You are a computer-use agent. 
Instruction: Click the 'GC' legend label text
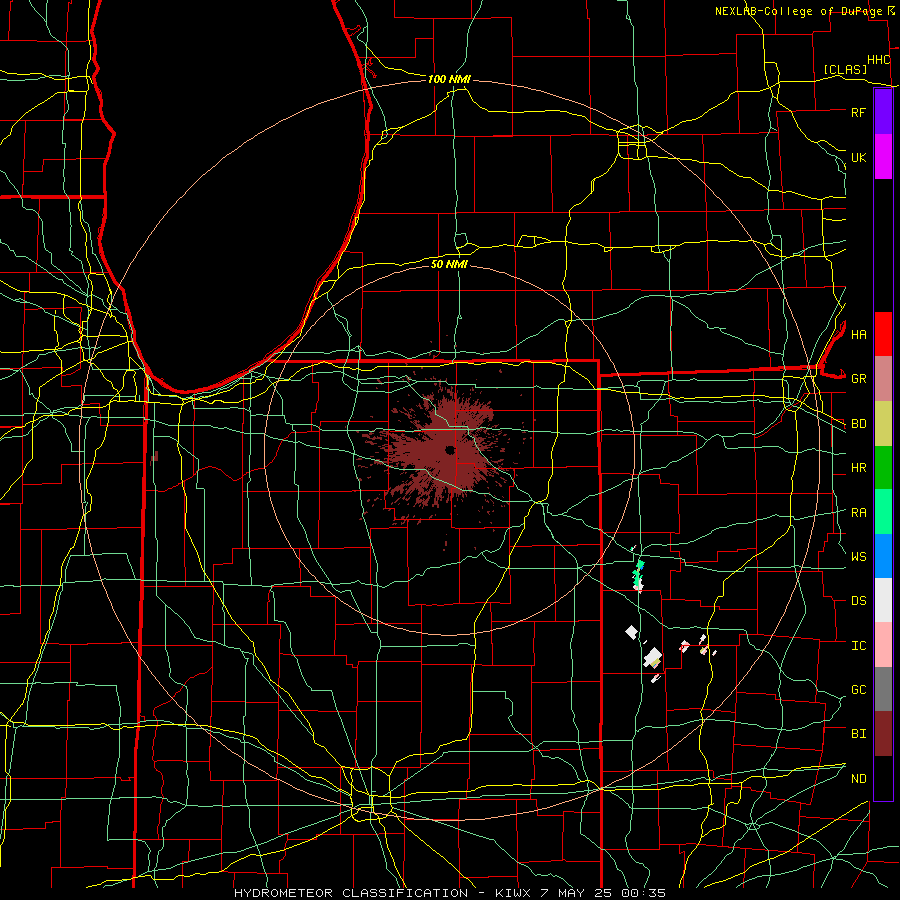point(858,690)
